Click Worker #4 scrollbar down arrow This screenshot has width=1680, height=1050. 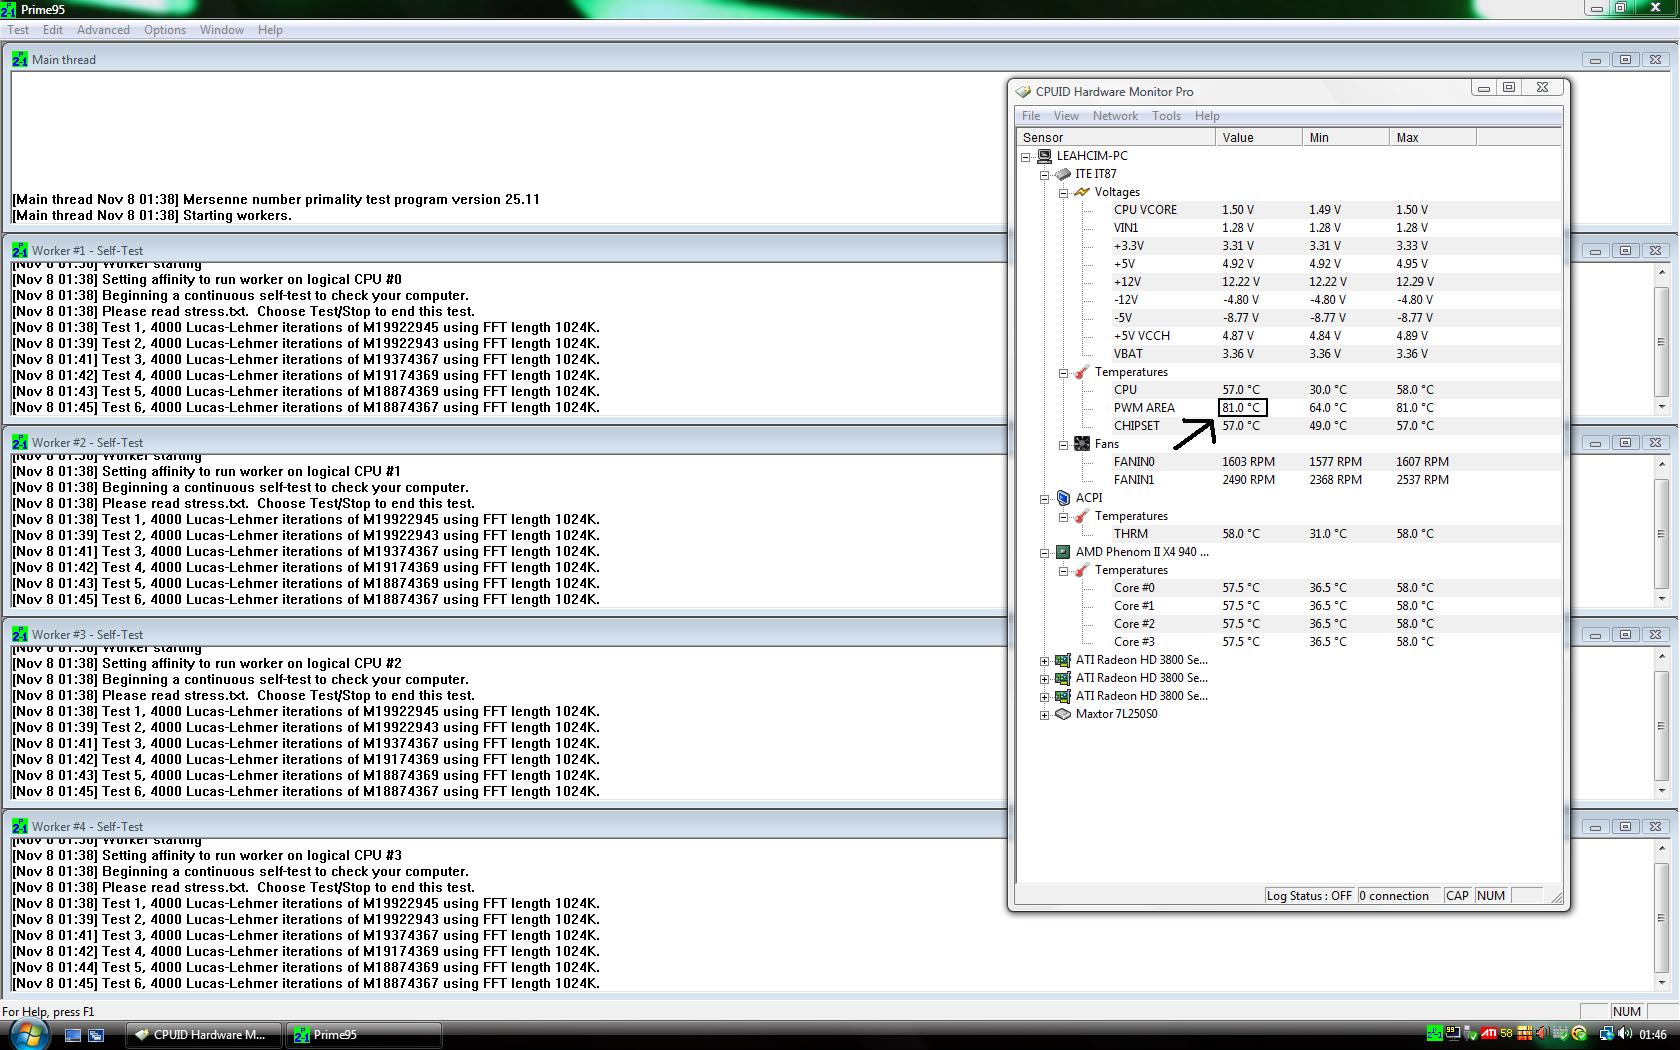coord(1661,983)
